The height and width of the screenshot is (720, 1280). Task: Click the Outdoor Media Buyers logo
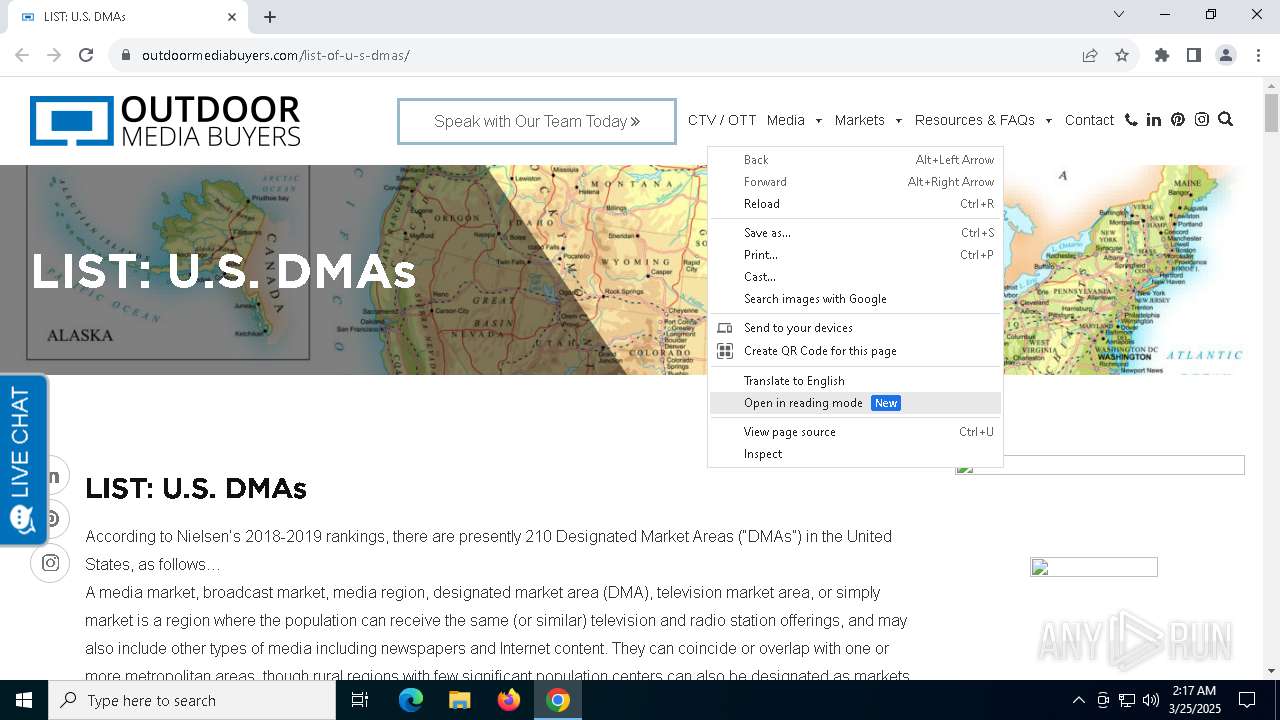point(165,121)
